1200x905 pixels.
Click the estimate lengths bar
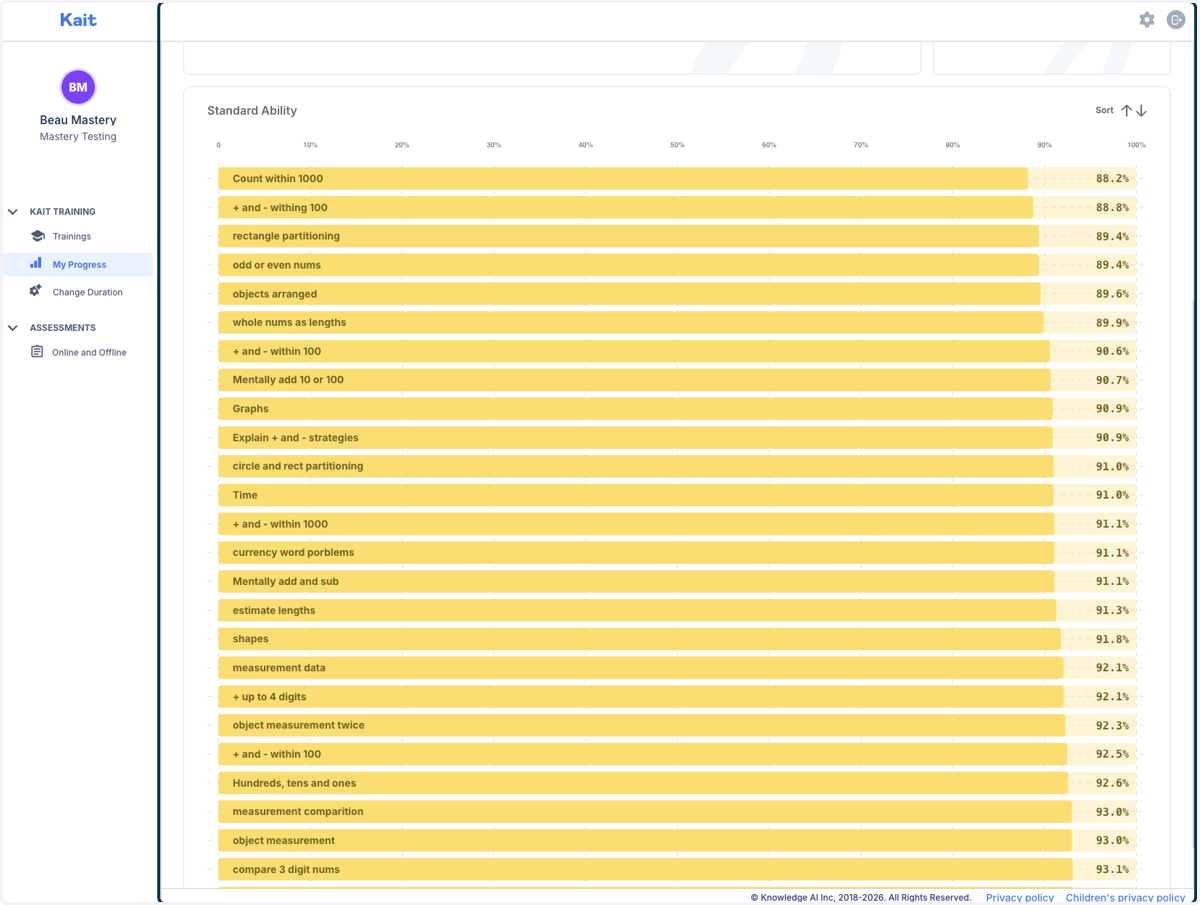(x=638, y=611)
